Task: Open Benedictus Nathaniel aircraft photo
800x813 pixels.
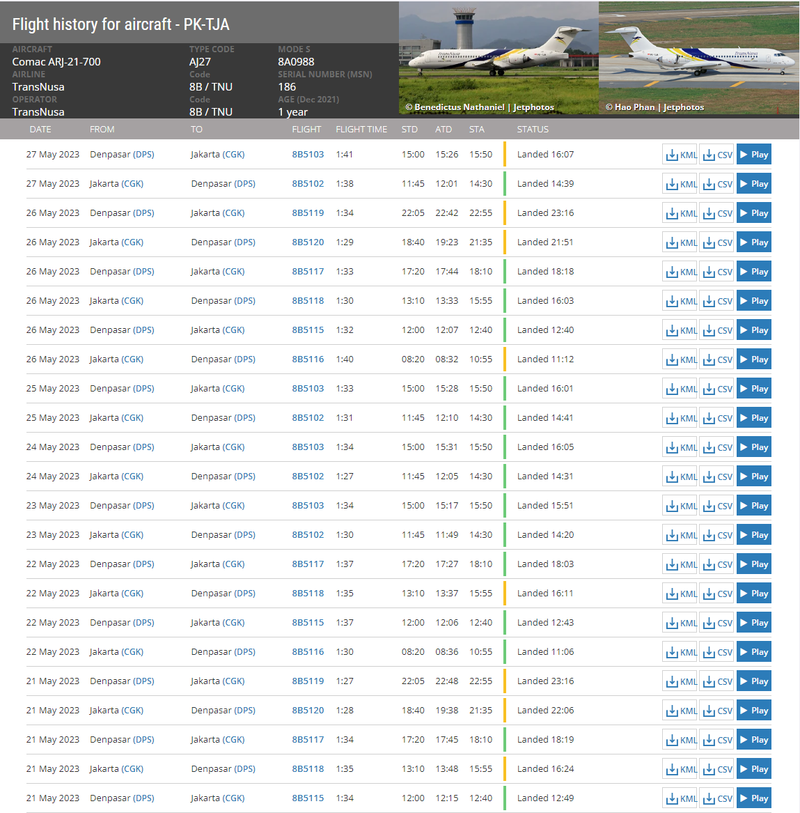Action: tap(499, 58)
